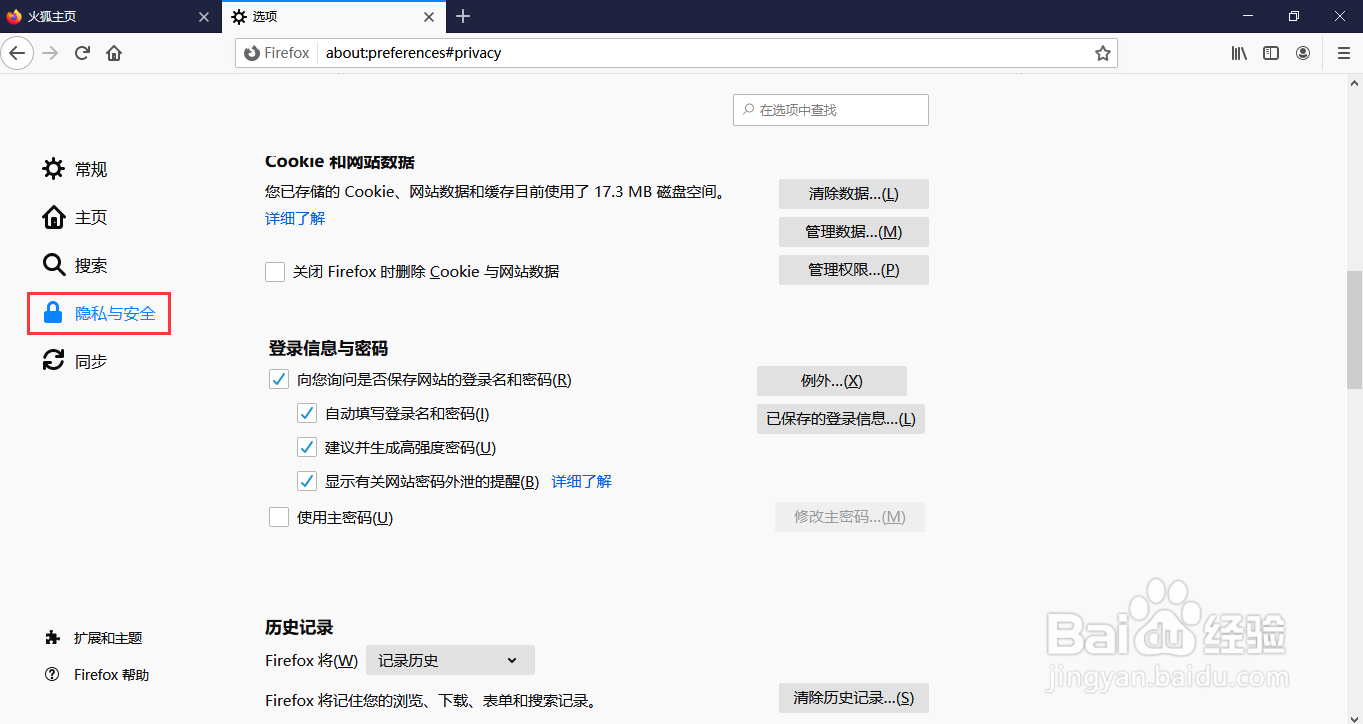This screenshot has width=1363, height=724.
Task: Click the greyed 修改主密码 button
Action: [x=850, y=517]
